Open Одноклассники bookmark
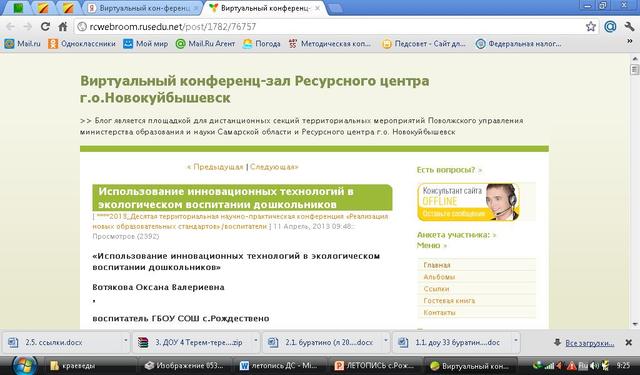Screen dimensions: 640x375 click(82, 44)
